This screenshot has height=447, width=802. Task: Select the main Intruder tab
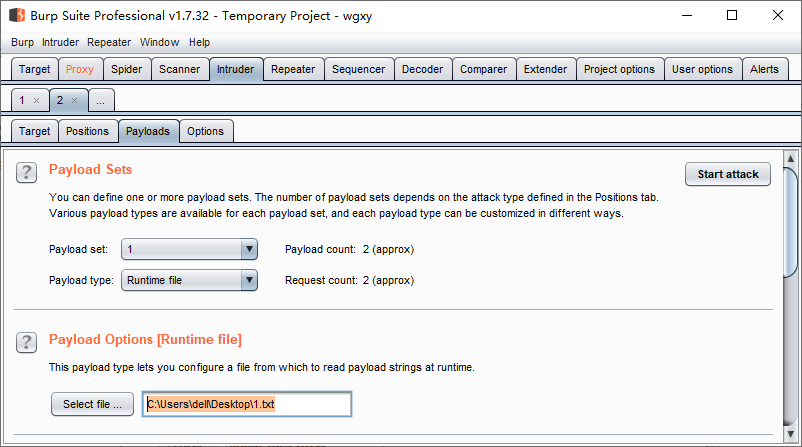[x=235, y=69]
